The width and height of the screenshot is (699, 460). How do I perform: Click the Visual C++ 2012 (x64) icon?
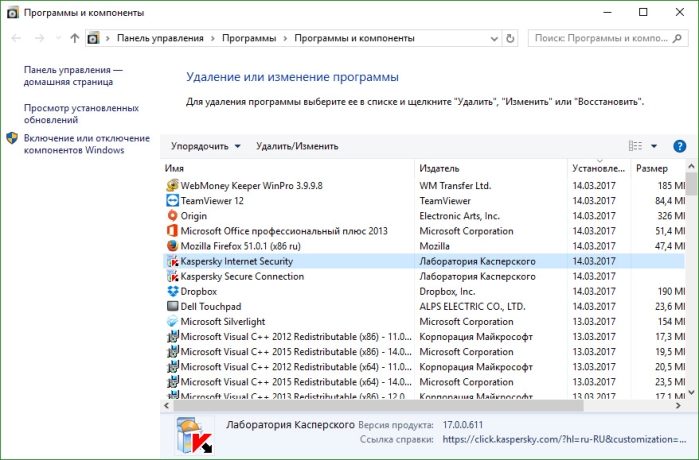[172, 367]
